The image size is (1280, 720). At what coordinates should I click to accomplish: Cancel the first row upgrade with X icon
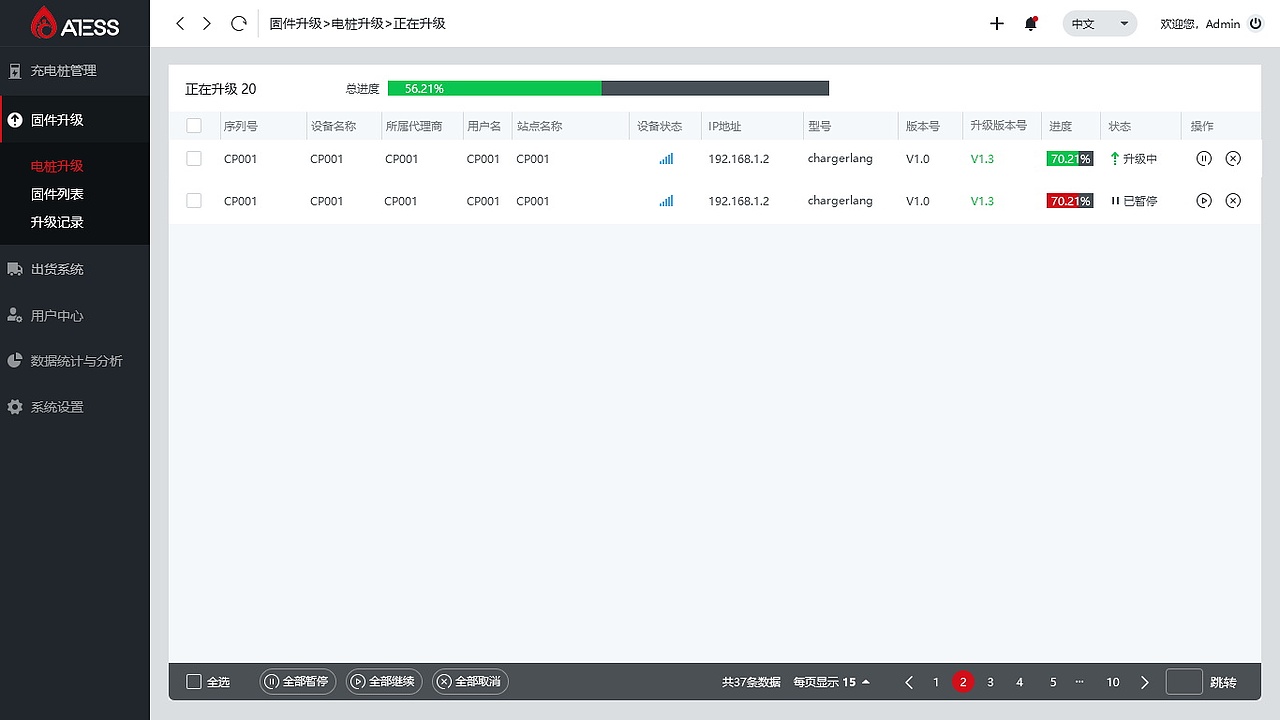(x=1233, y=158)
